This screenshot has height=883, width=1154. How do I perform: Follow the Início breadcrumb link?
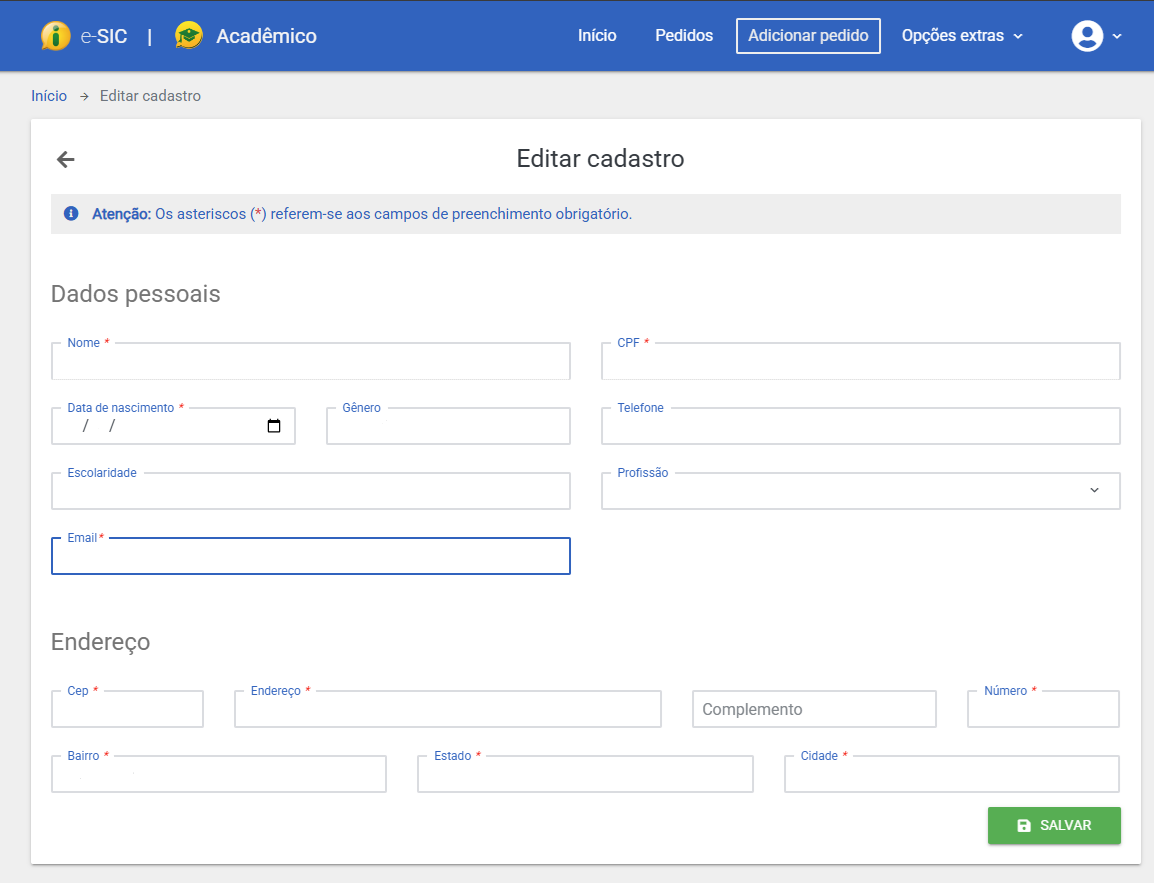[x=49, y=95]
